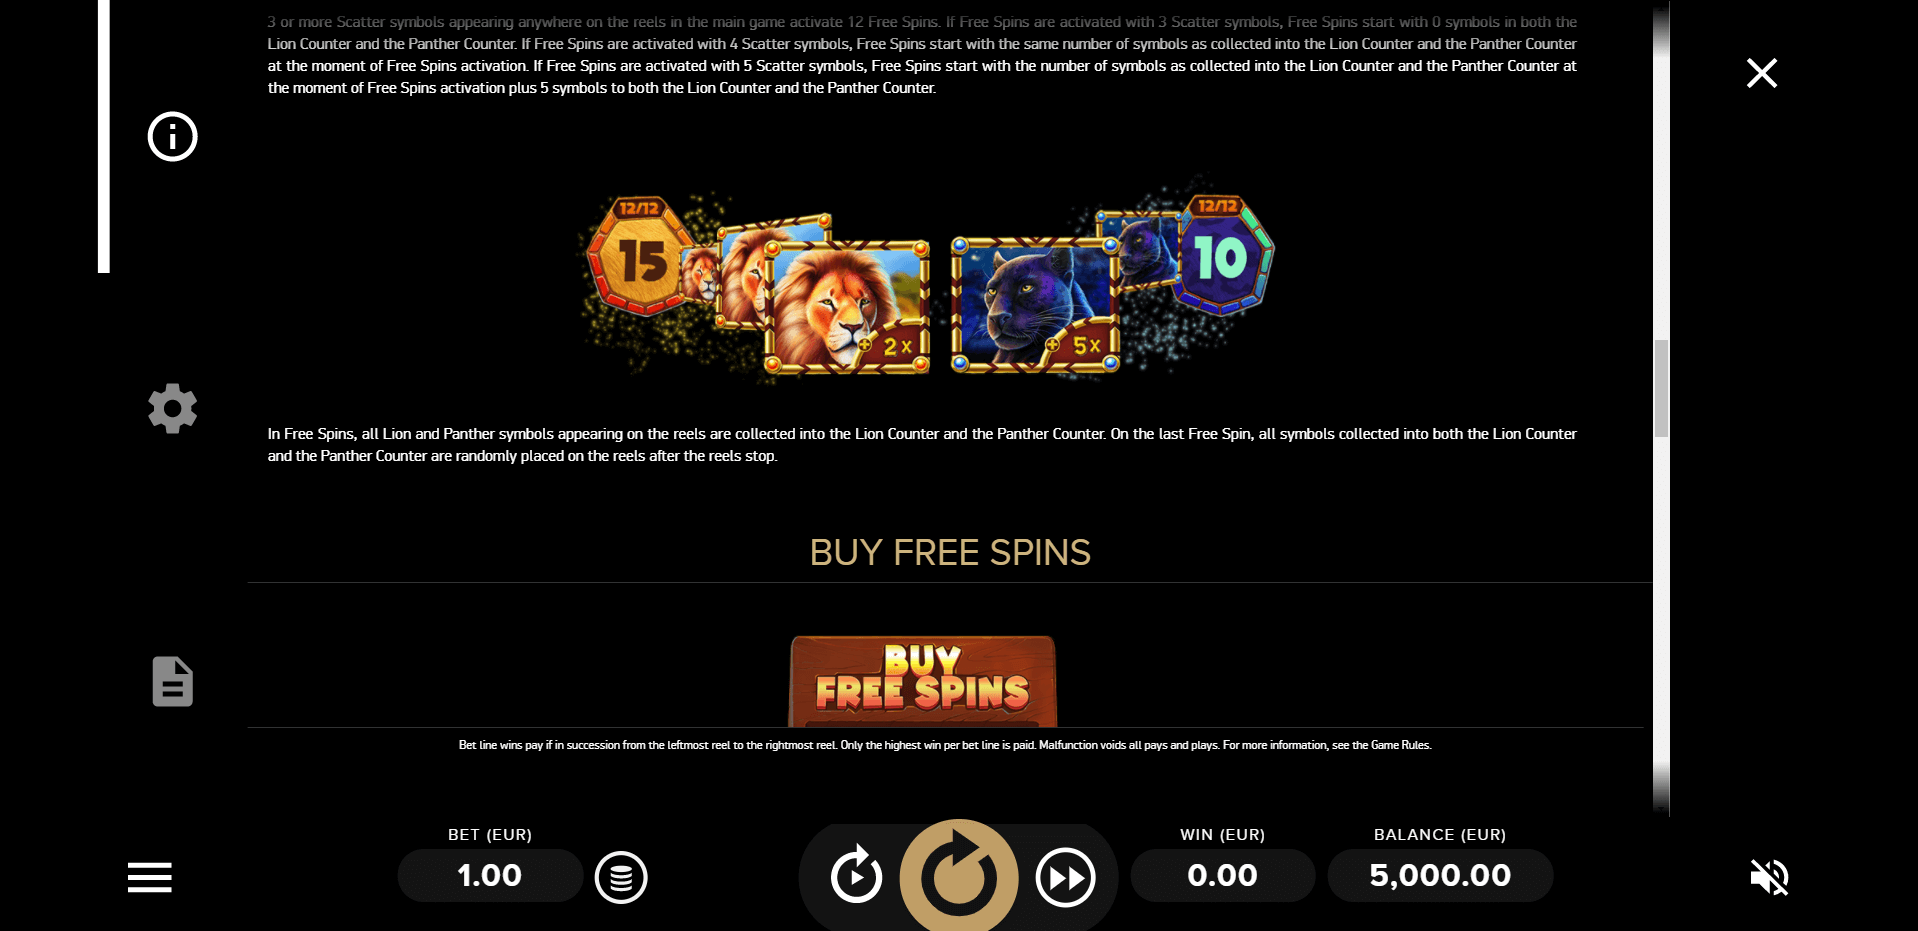Viewport: 1918px width, 931px height.
Task: Open bet level coin stack selector
Action: click(x=621, y=877)
